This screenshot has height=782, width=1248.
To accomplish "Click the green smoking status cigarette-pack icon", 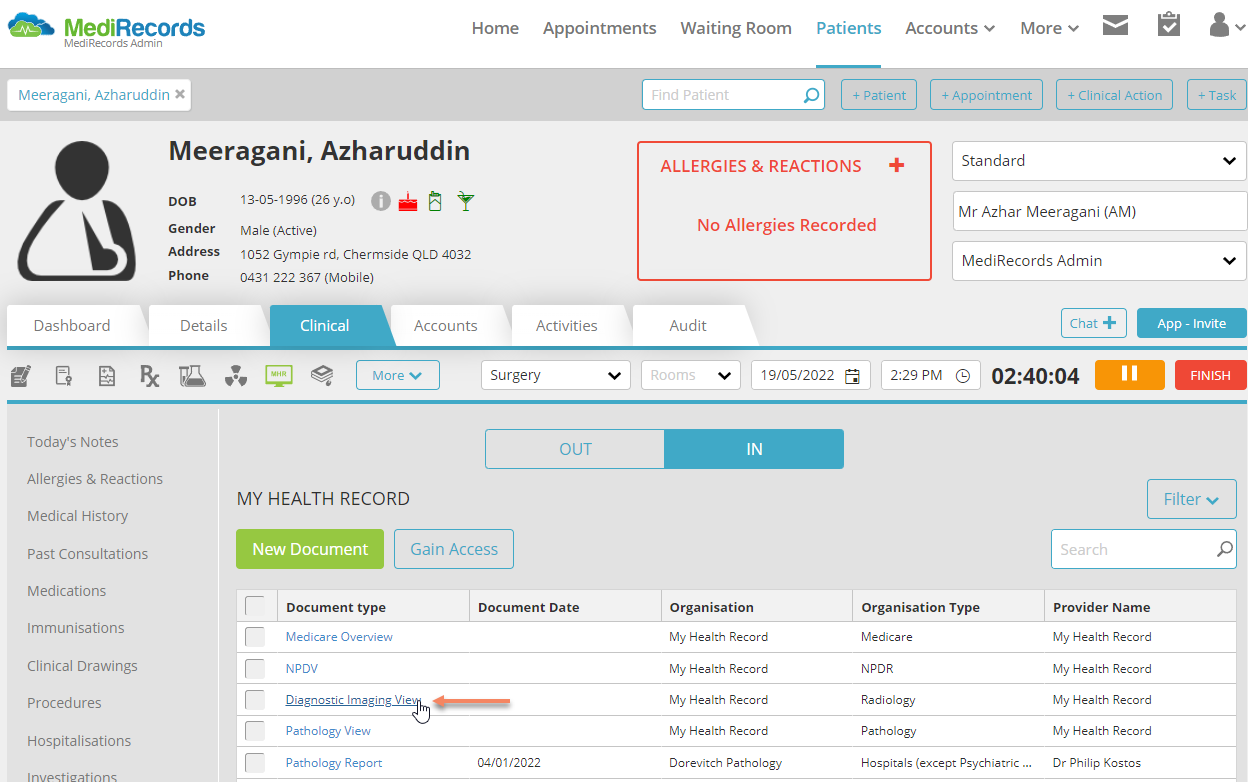I will [x=435, y=201].
